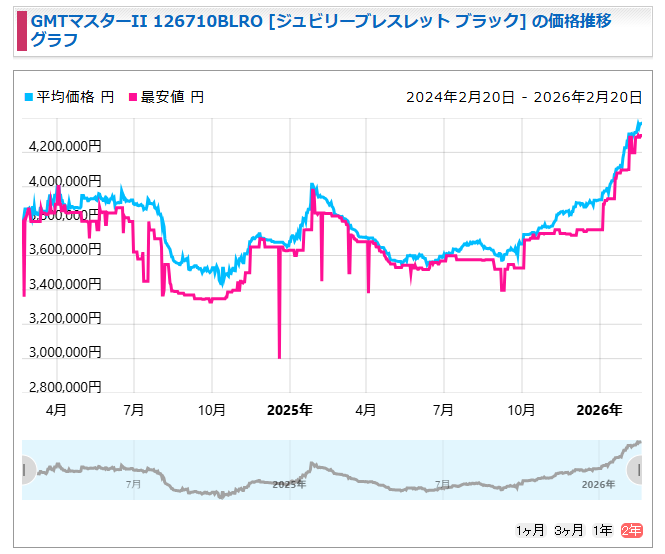Click the blue 平均価格 legend square
The height and width of the screenshot is (554, 665).
(x=29, y=97)
